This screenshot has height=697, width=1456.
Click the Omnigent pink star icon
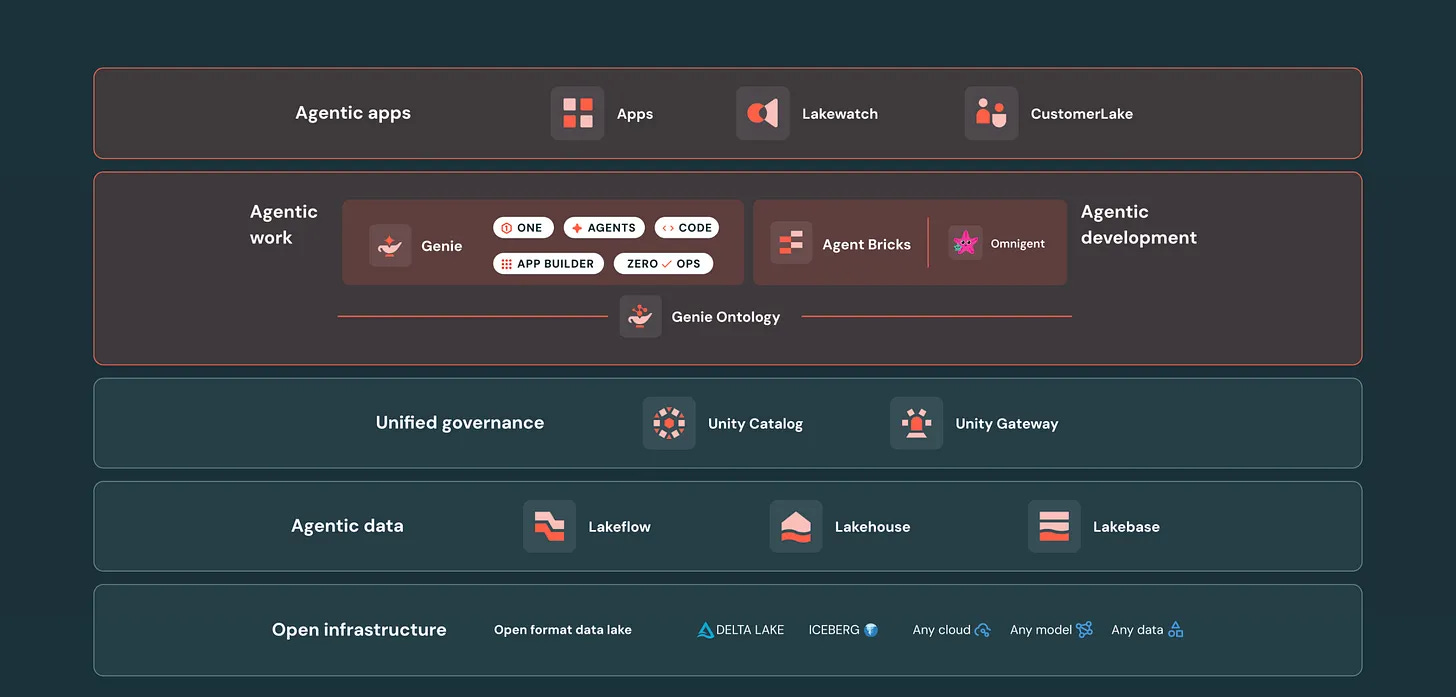click(x=965, y=243)
